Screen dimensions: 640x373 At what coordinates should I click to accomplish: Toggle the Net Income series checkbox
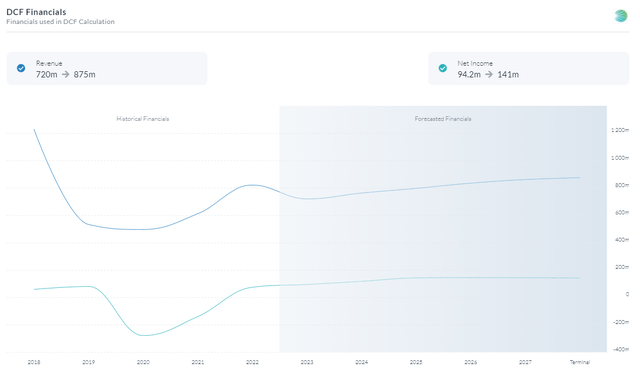click(x=442, y=68)
